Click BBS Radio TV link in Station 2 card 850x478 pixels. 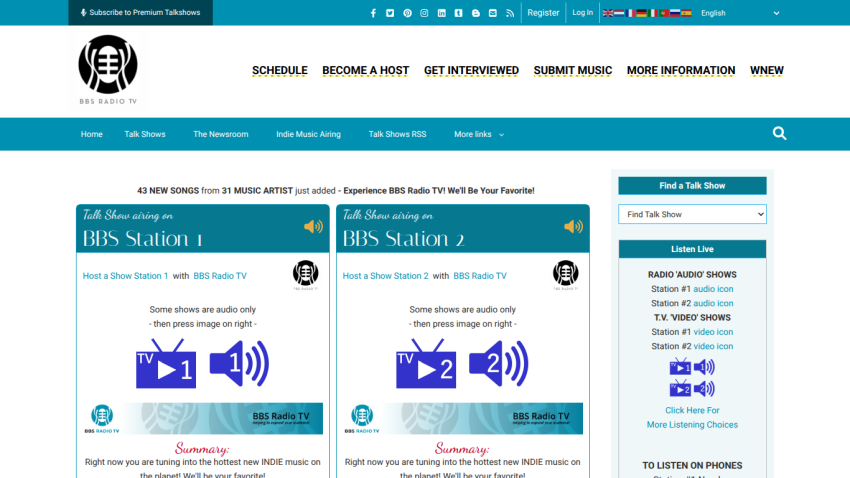(480, 276)
